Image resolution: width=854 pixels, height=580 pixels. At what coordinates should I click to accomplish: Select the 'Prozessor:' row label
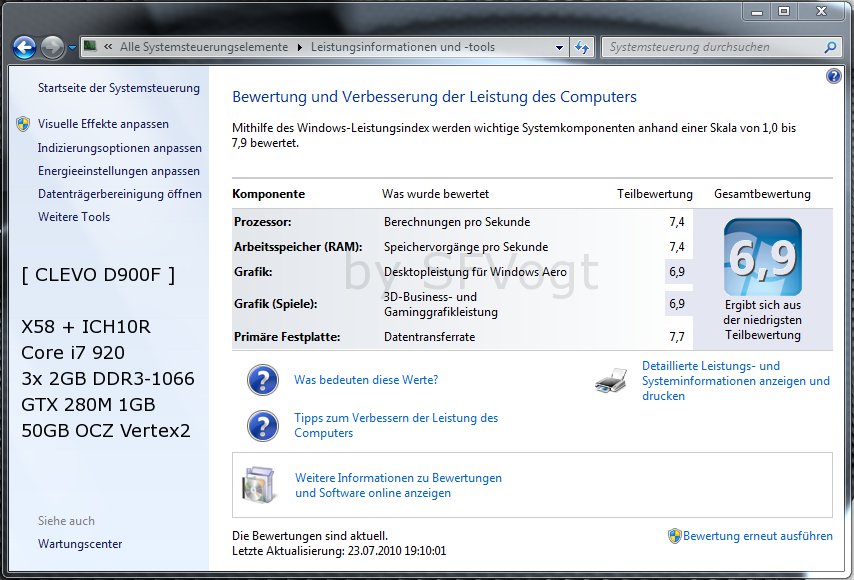(263, 222)
